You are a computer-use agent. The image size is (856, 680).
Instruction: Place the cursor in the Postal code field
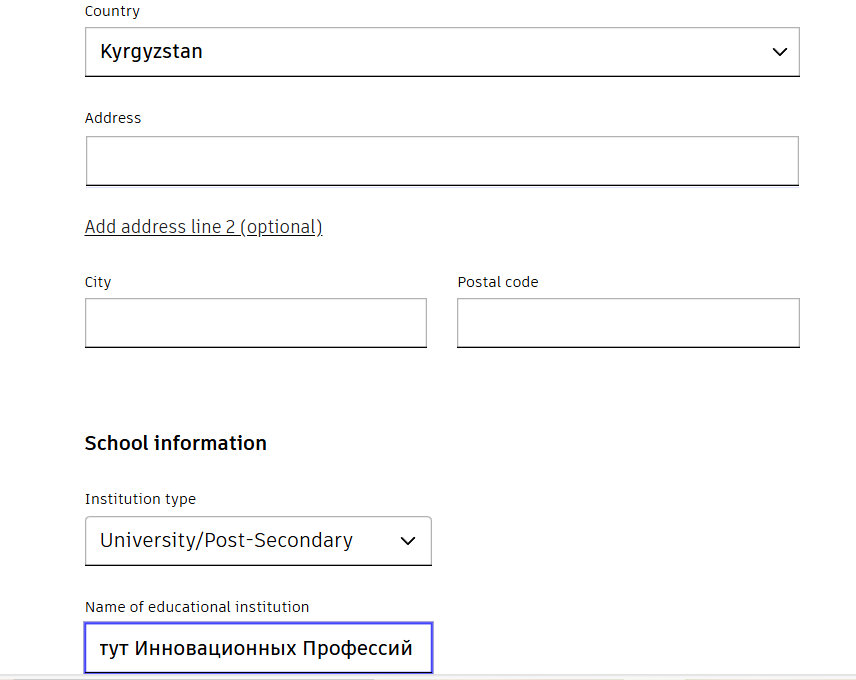point(628,323)
